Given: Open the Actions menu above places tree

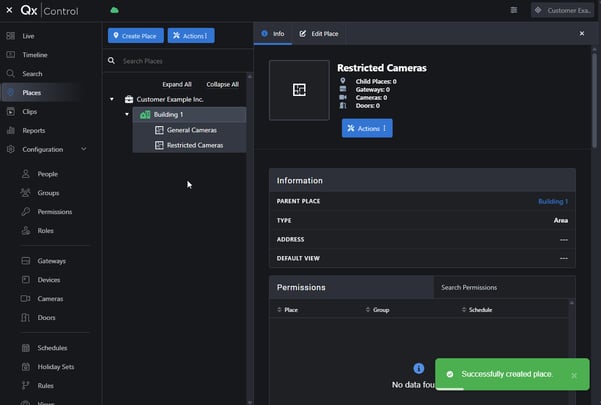Looking at the screenshot, I should [191, 36].
